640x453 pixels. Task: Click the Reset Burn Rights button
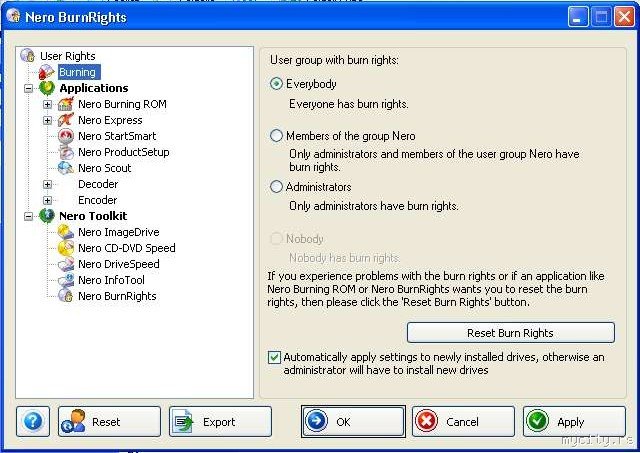(x=511, y=333)
